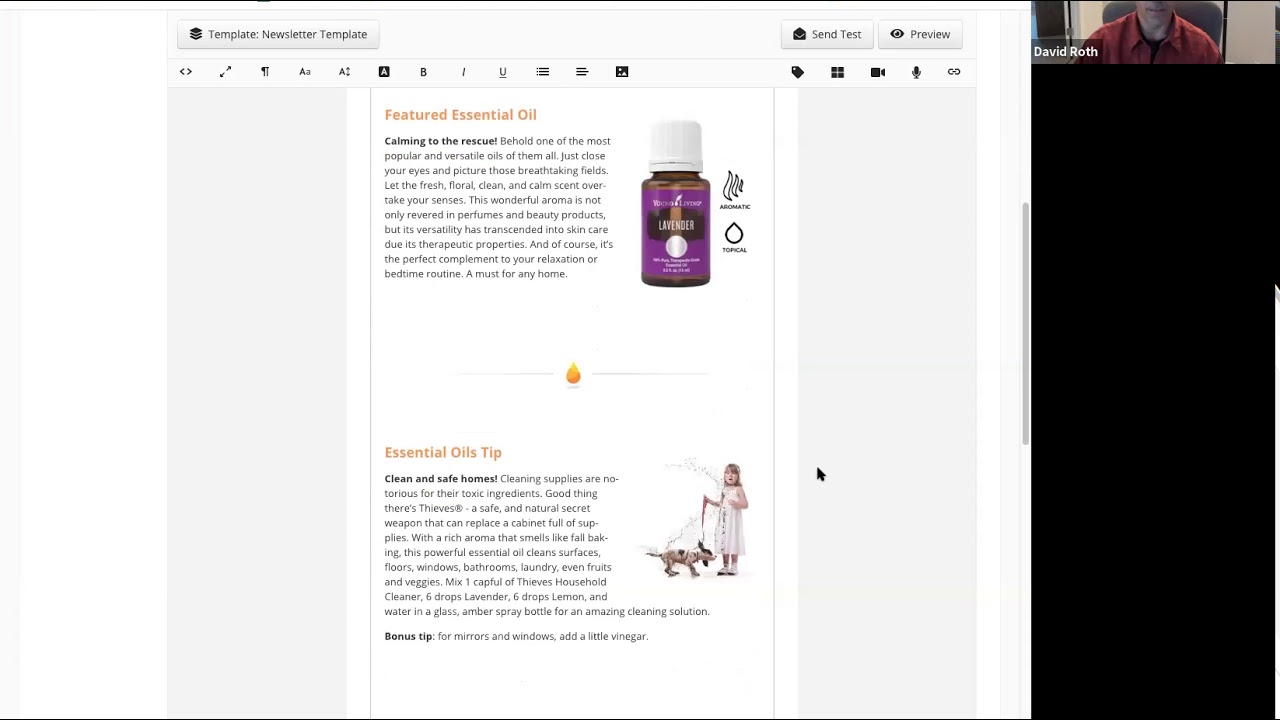
Task: Open Template: Newsletter Template selector
Action: coord(278,34)
